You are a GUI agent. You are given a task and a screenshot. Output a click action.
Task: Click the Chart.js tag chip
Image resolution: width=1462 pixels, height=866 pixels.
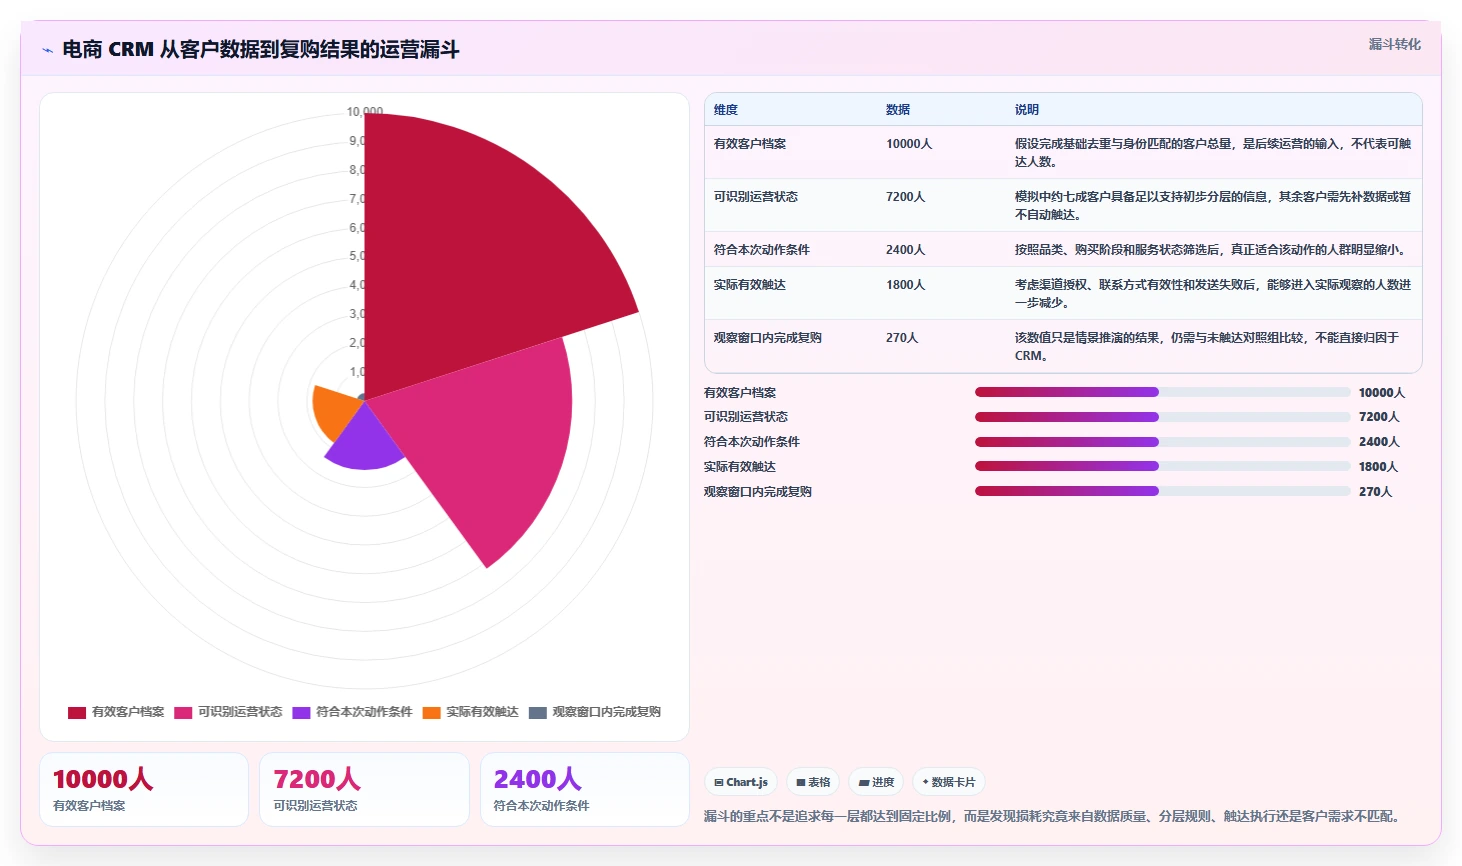click(x=741, y=782)
